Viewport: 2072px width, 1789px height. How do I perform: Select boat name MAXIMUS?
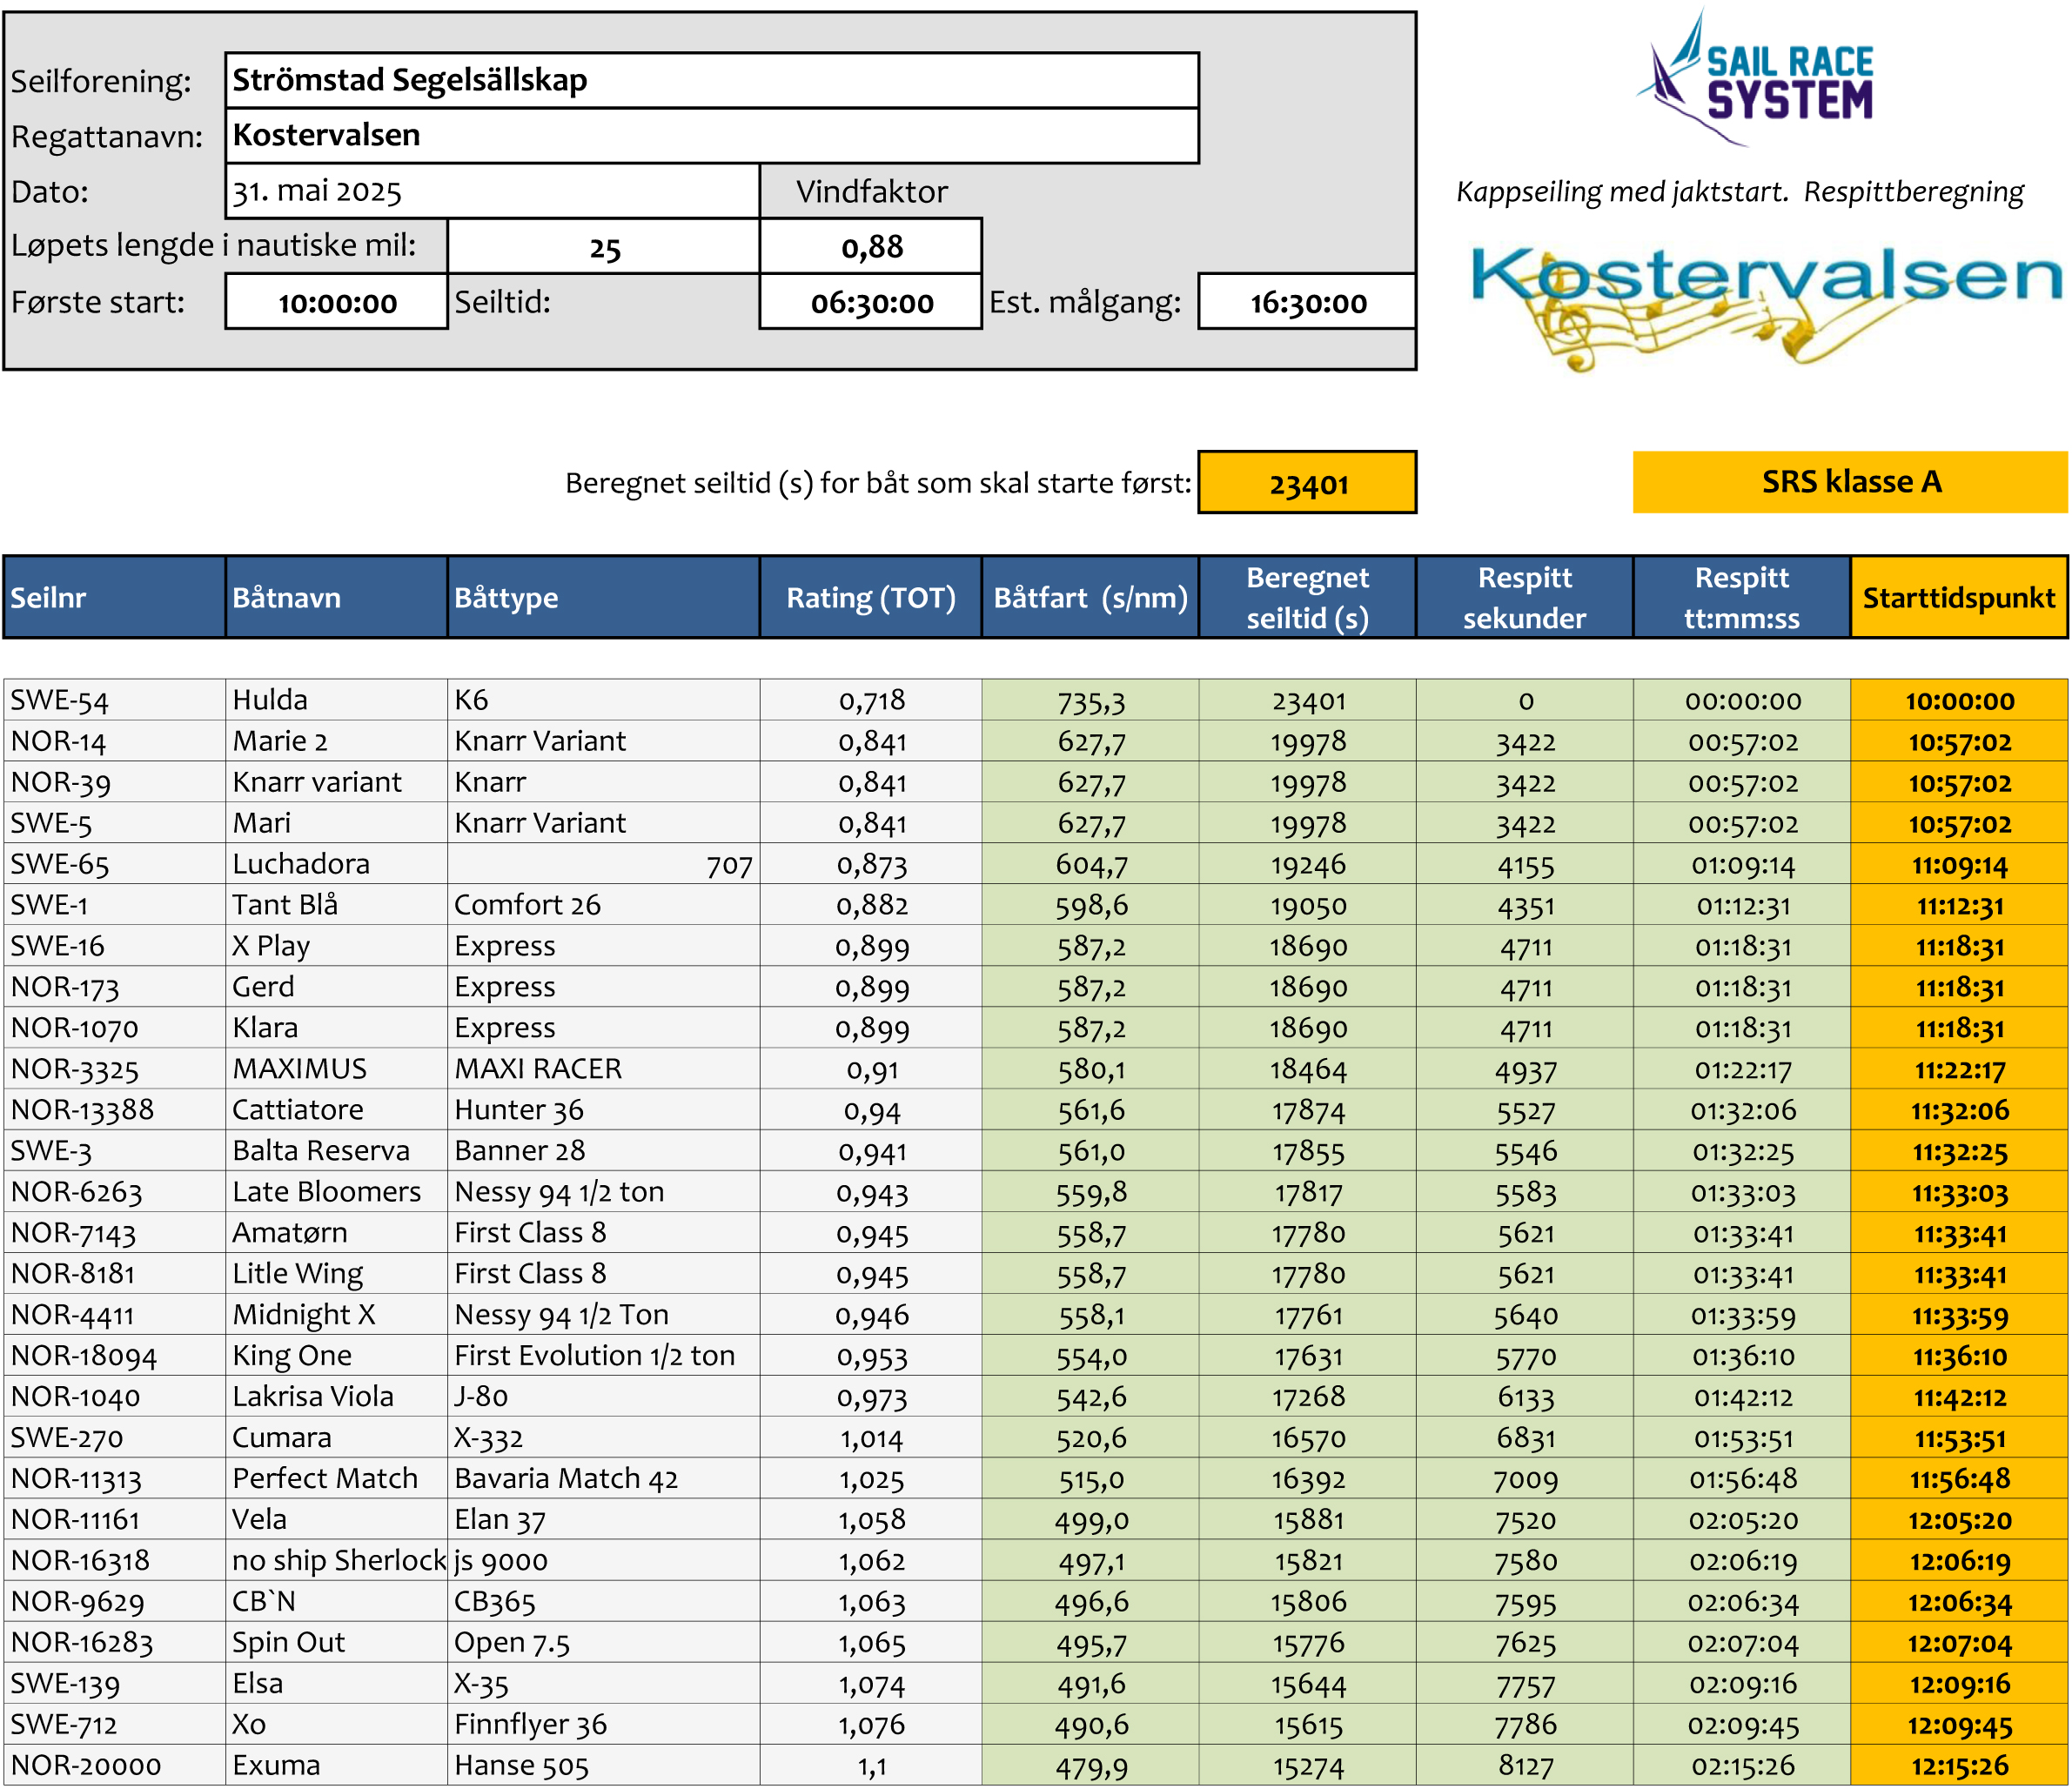coord(337,1069)
